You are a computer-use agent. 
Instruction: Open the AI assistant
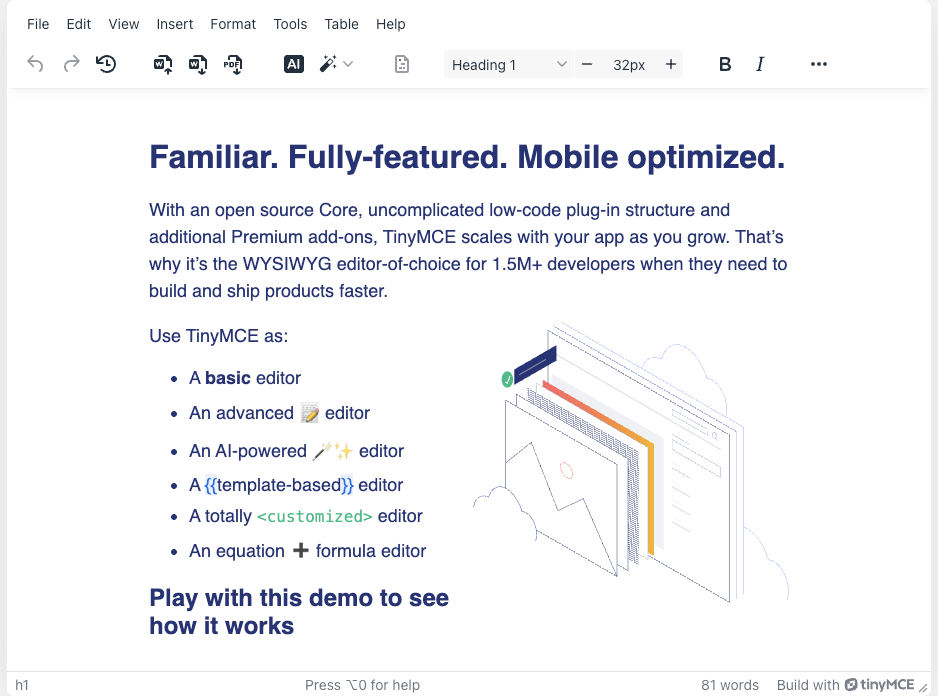coord(293,63)
